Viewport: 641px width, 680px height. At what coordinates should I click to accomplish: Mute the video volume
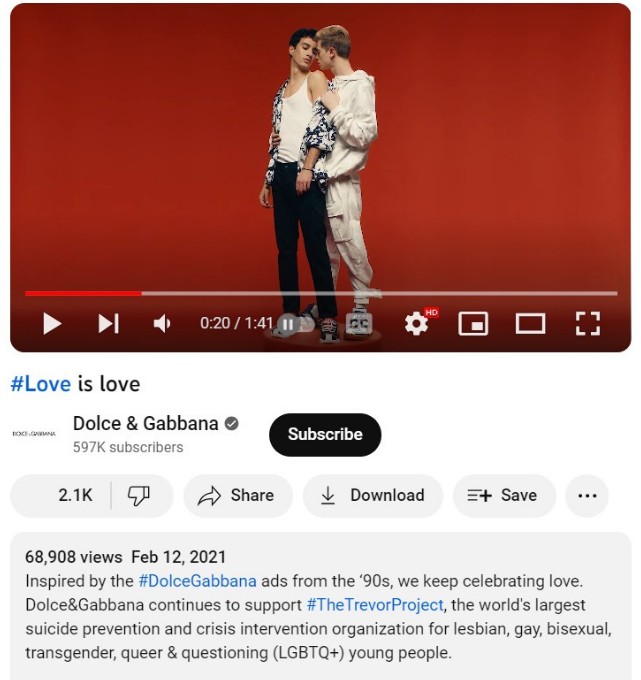pyautogui.click(x=162, y=324)
